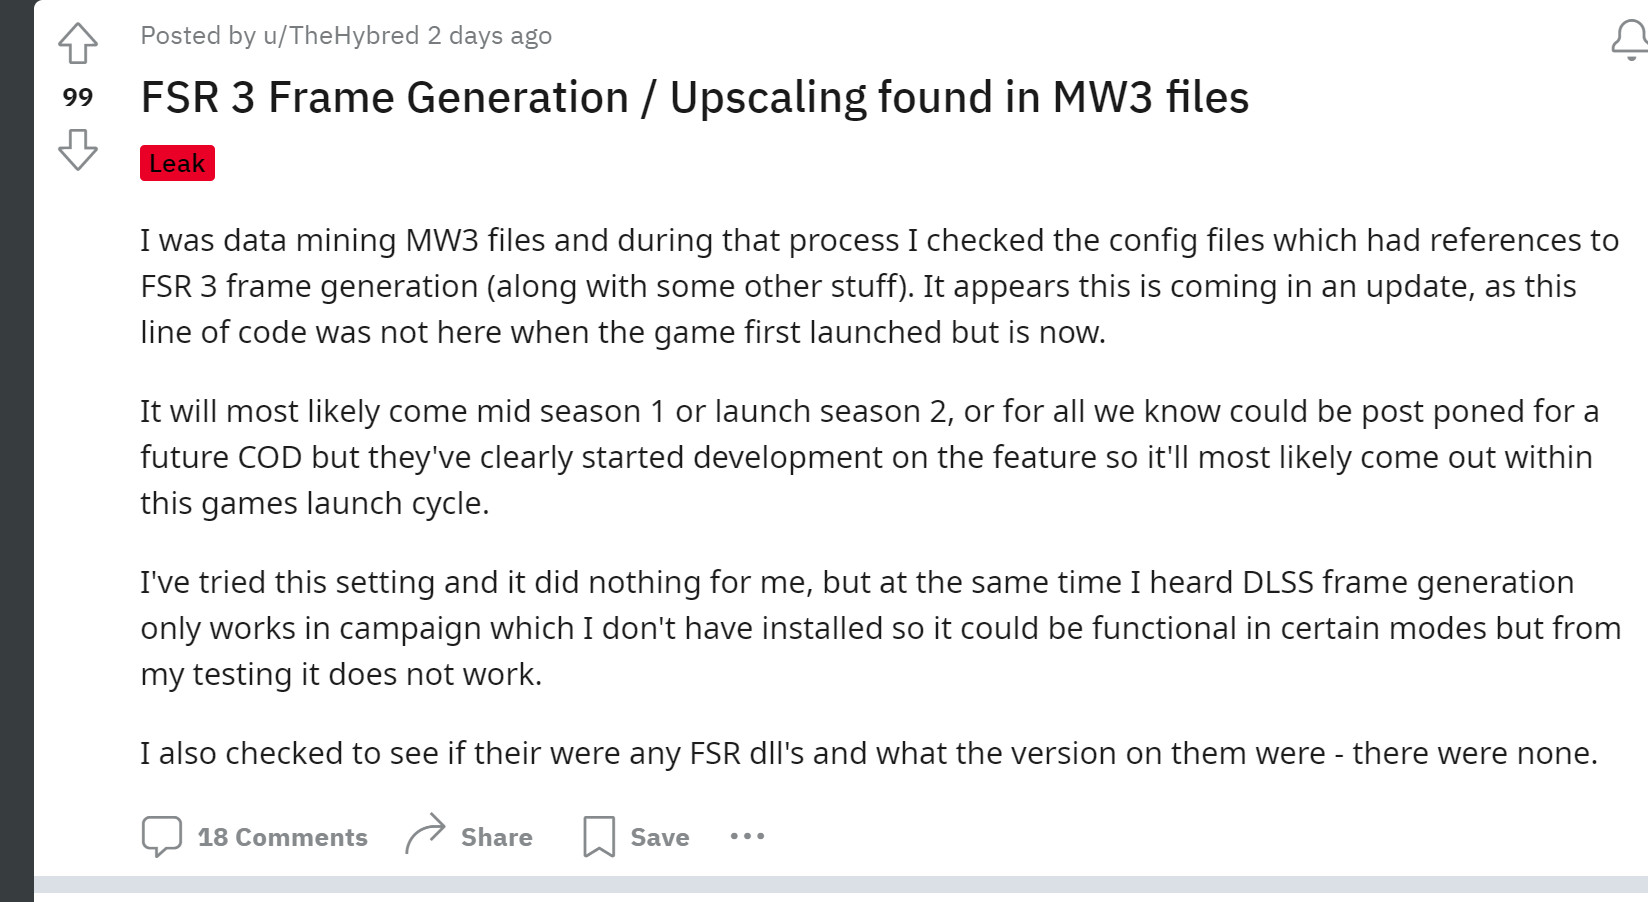Open the u/TheHybred user profile

pyautogui.click(x=341, y=36)
